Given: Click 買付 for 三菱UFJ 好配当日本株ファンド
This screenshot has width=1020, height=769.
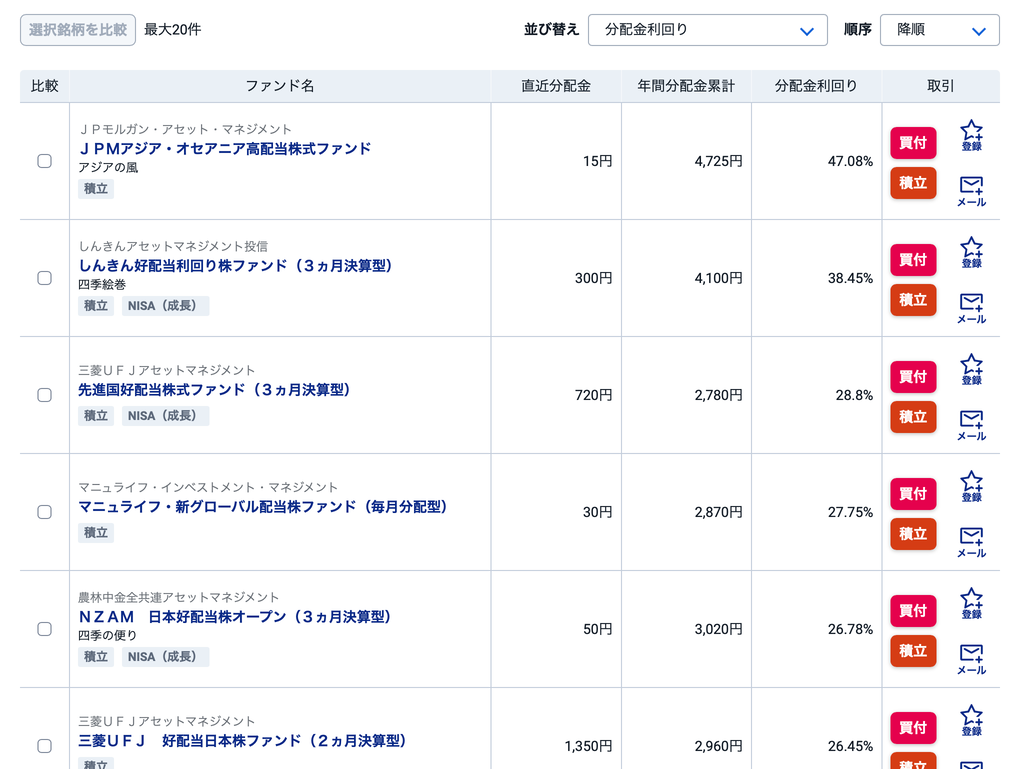Looking at the screenshot, I should pos(913,728).
